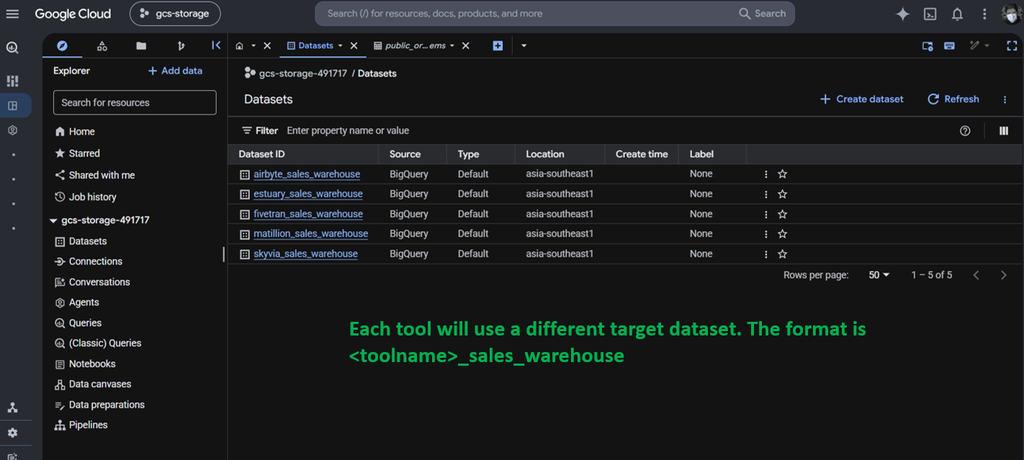The width and height of the screenshot is (1024, 460).
Task: Select the Explorer compass tab in left pane
Action: 62,46
